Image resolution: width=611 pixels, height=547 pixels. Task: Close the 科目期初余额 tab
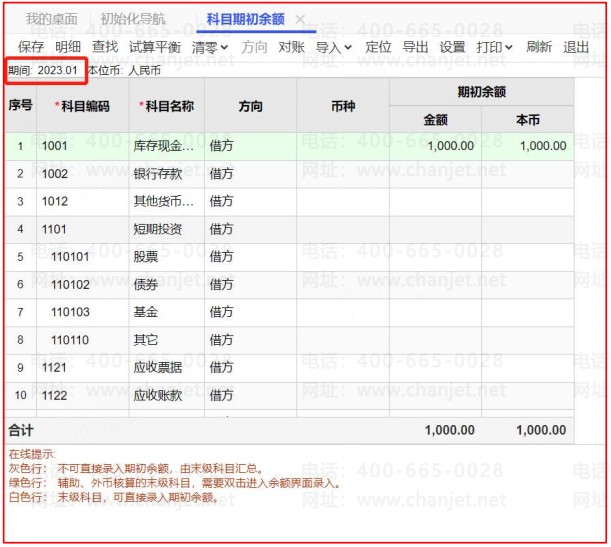[x=300, y=19]
